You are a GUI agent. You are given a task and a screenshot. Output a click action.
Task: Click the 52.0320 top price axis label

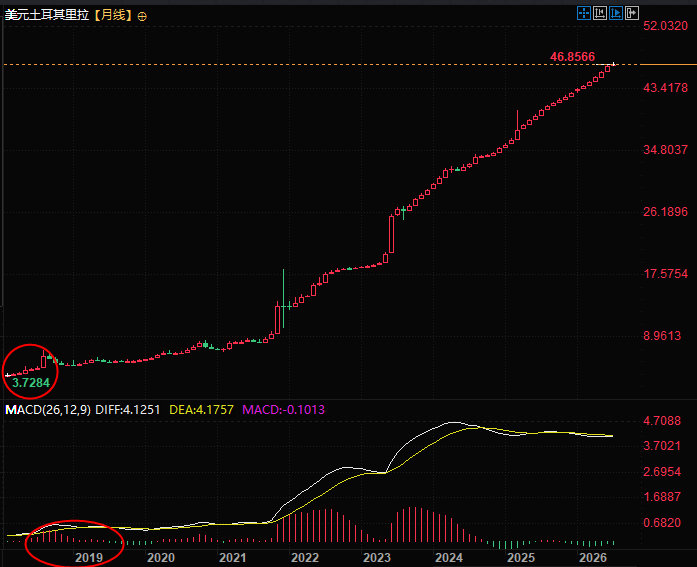665,26
